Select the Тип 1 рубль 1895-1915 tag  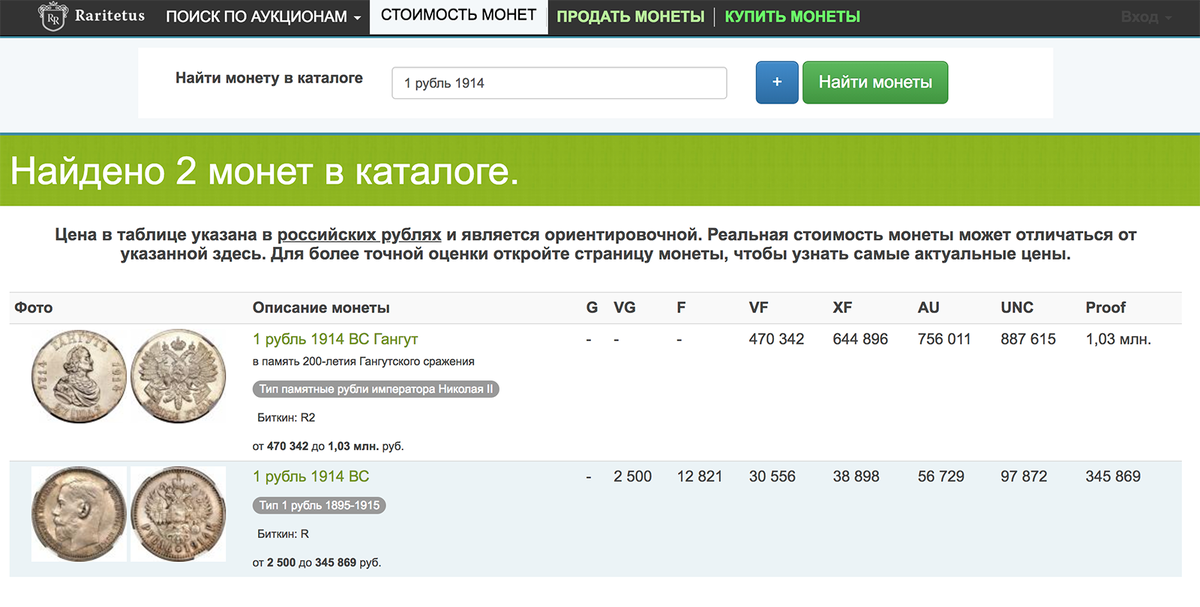319,506
